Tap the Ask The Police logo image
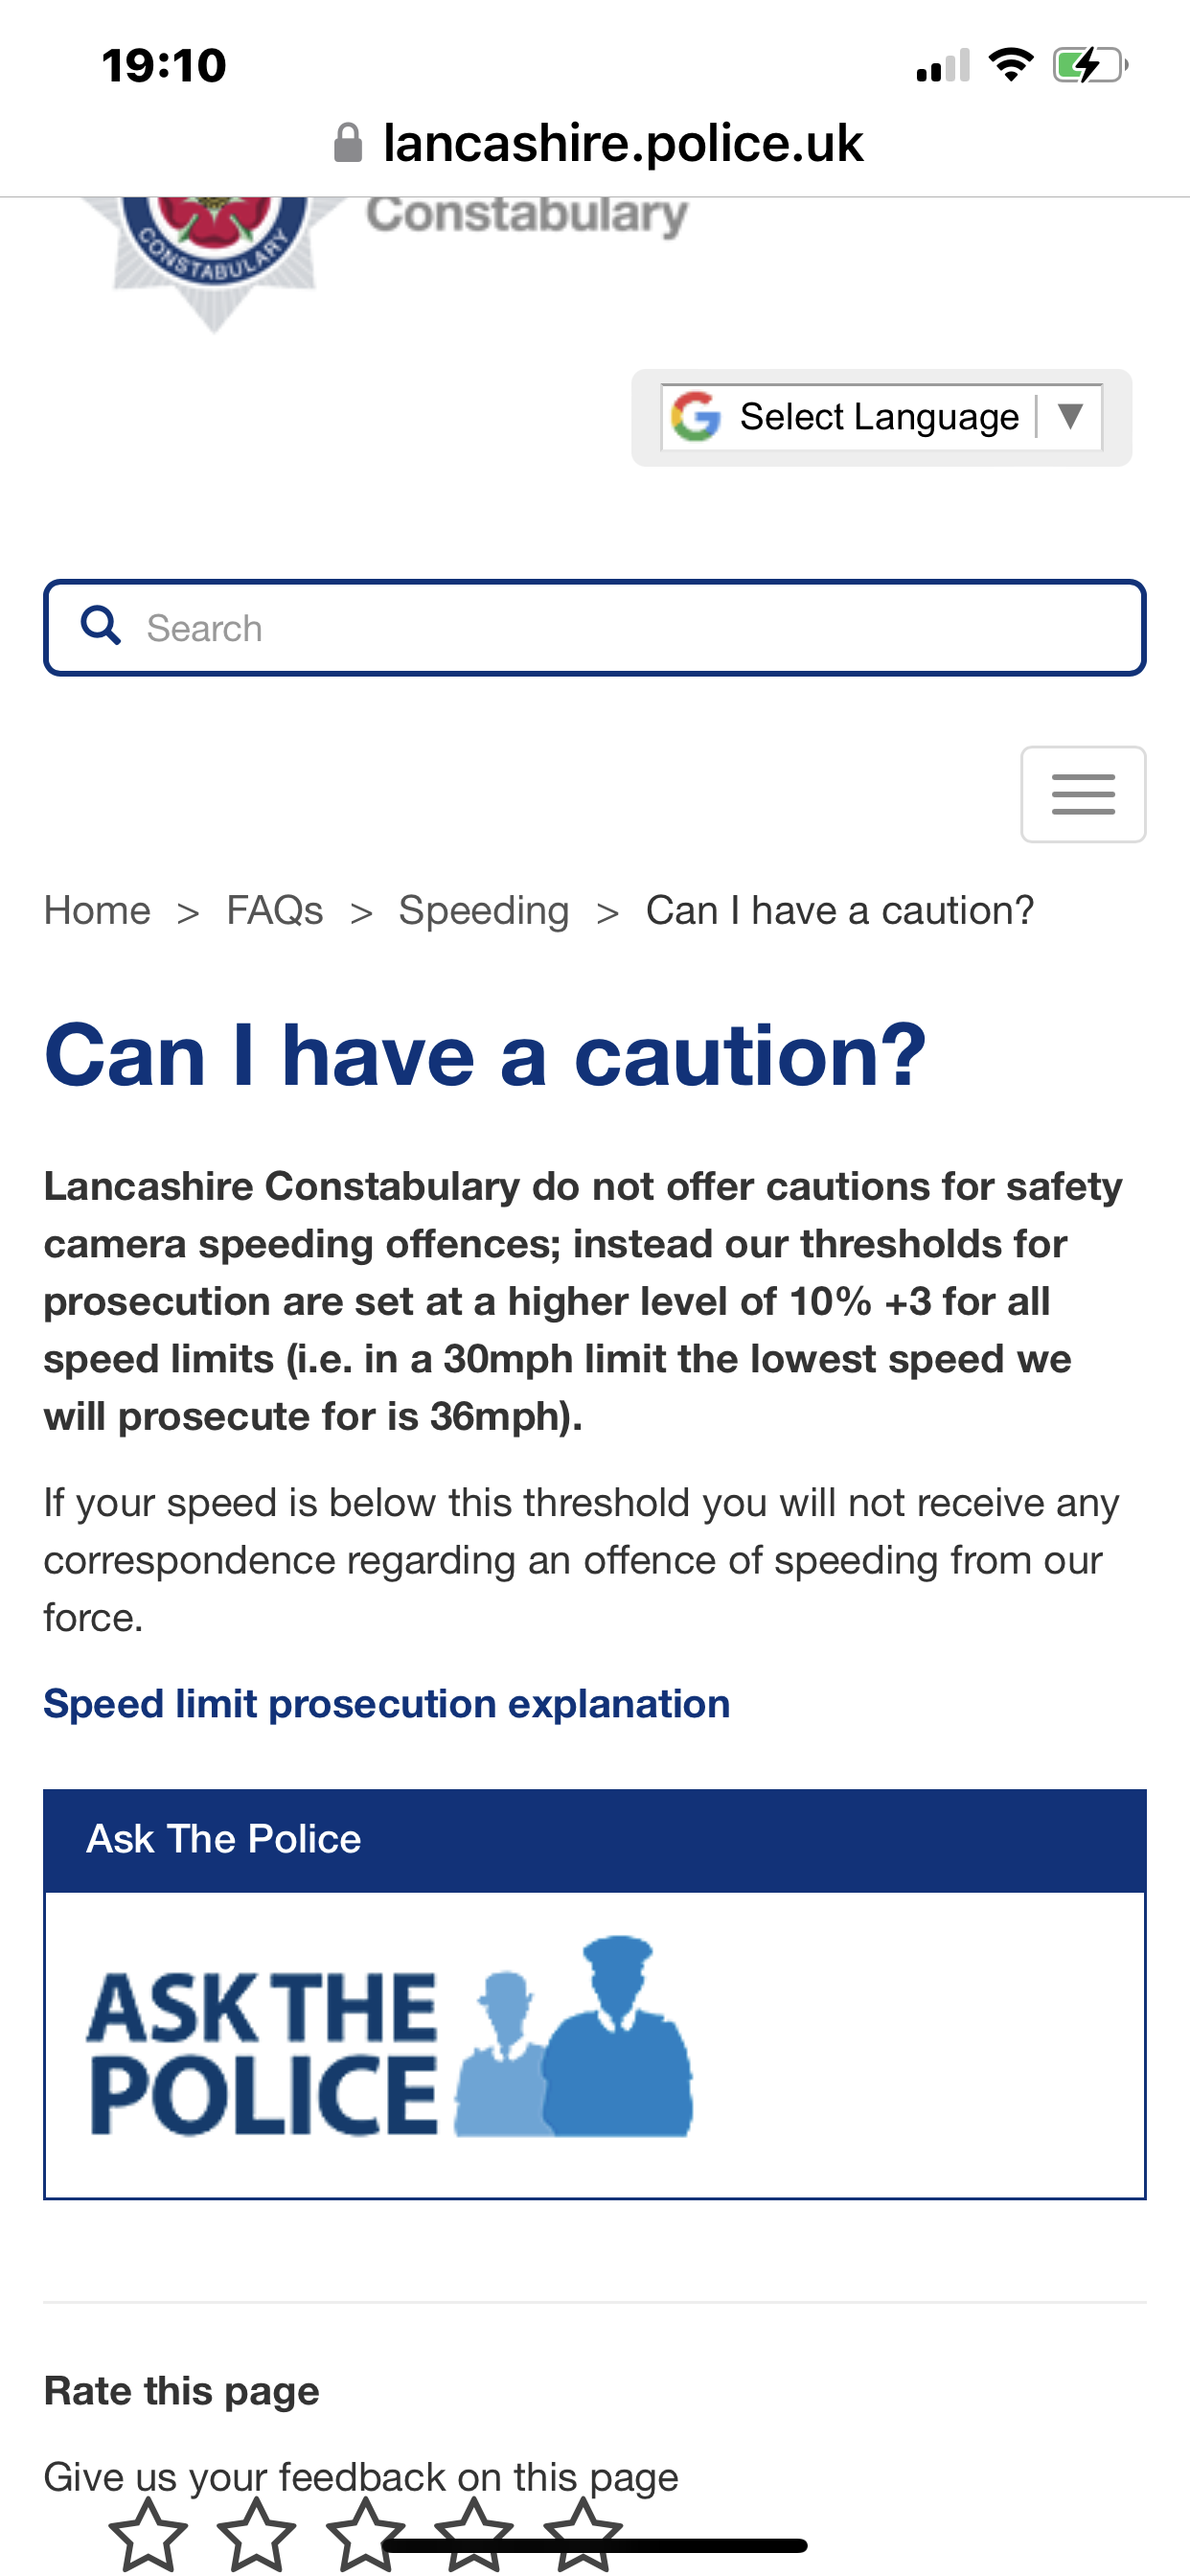 point(390,2038)
